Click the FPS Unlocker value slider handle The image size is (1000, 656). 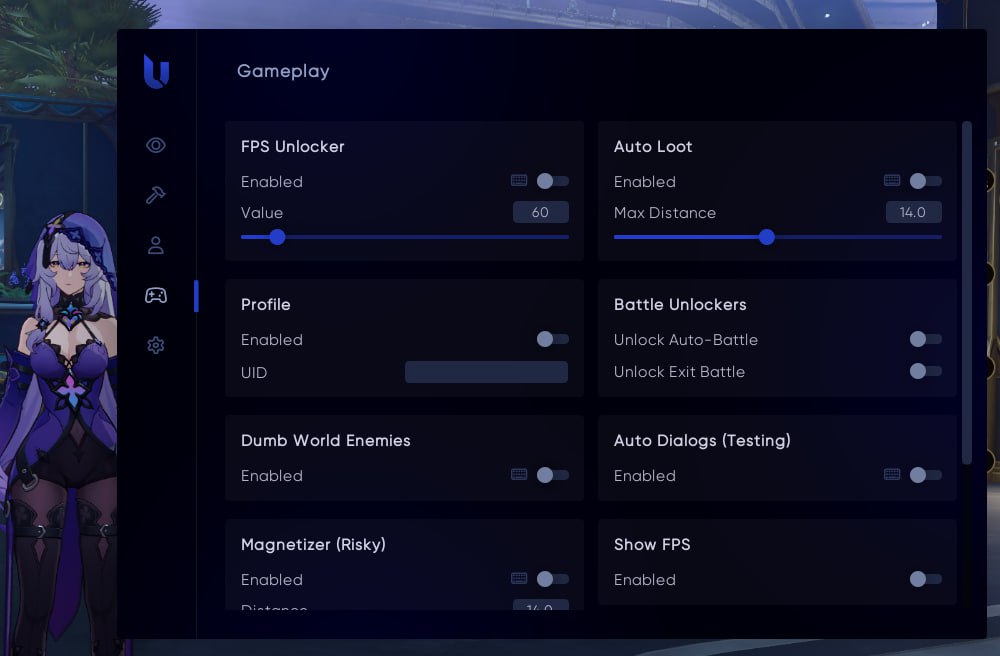click(x=277, y=237)
